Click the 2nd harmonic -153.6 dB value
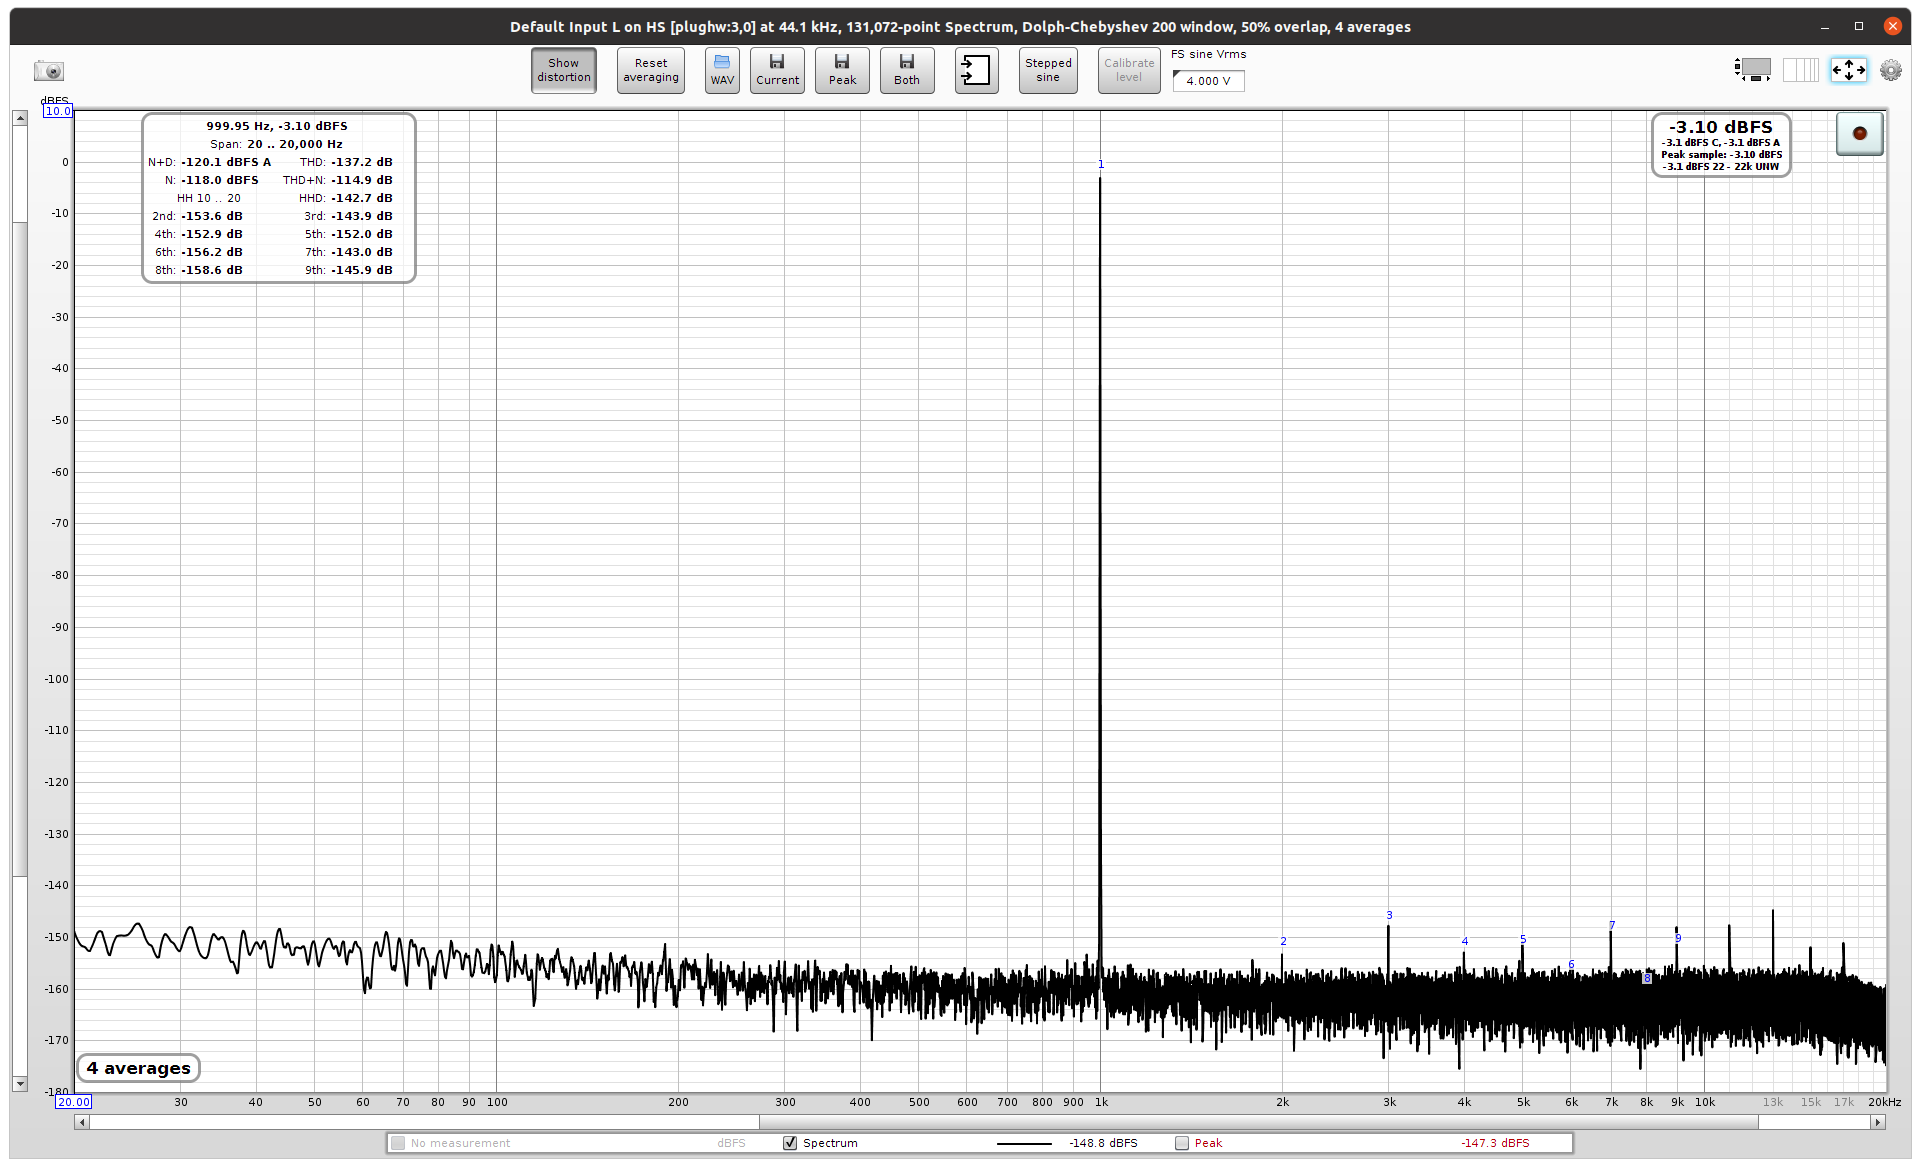1921x1168 pixels. (x=212, y=216)
